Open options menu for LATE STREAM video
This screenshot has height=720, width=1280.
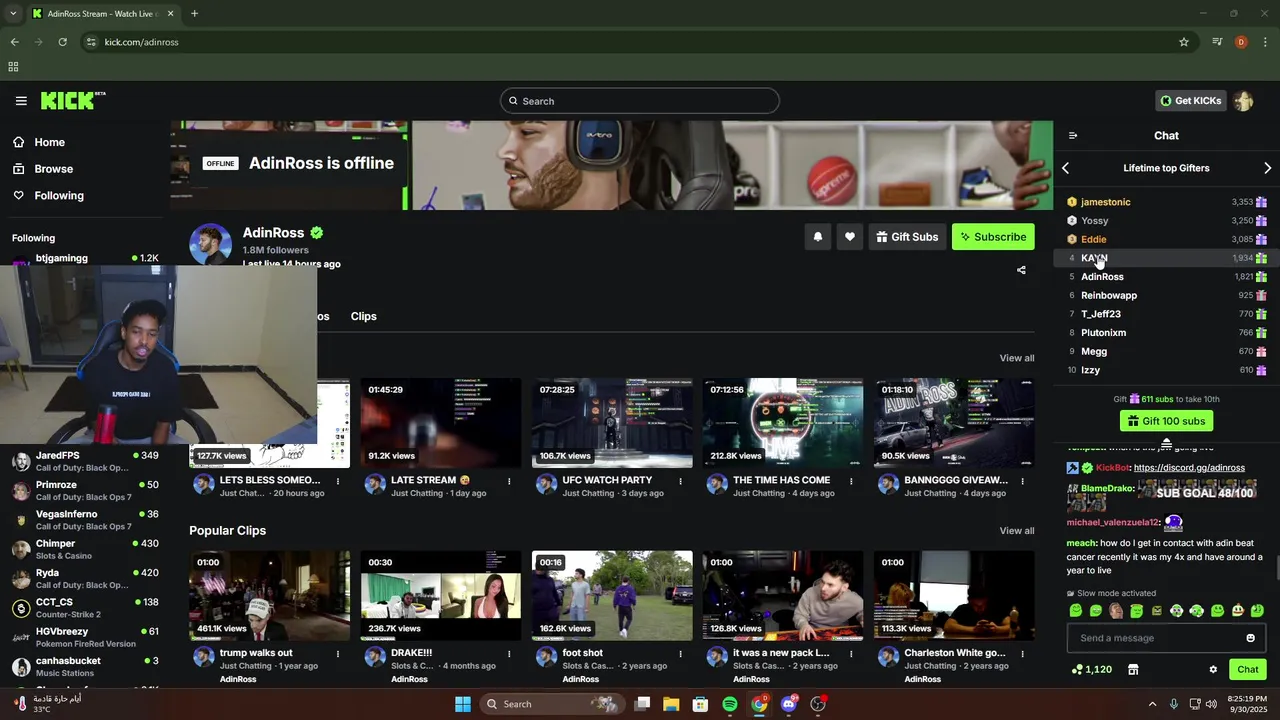point(509,481)
